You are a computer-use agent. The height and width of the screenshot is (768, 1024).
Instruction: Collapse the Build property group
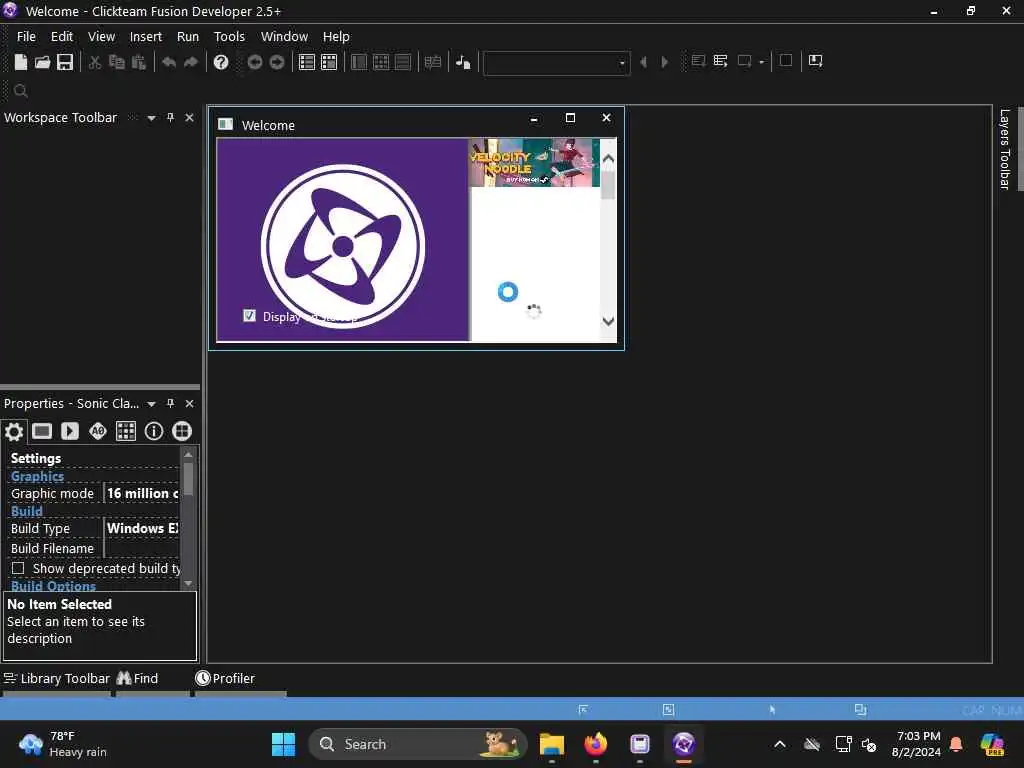27,511
